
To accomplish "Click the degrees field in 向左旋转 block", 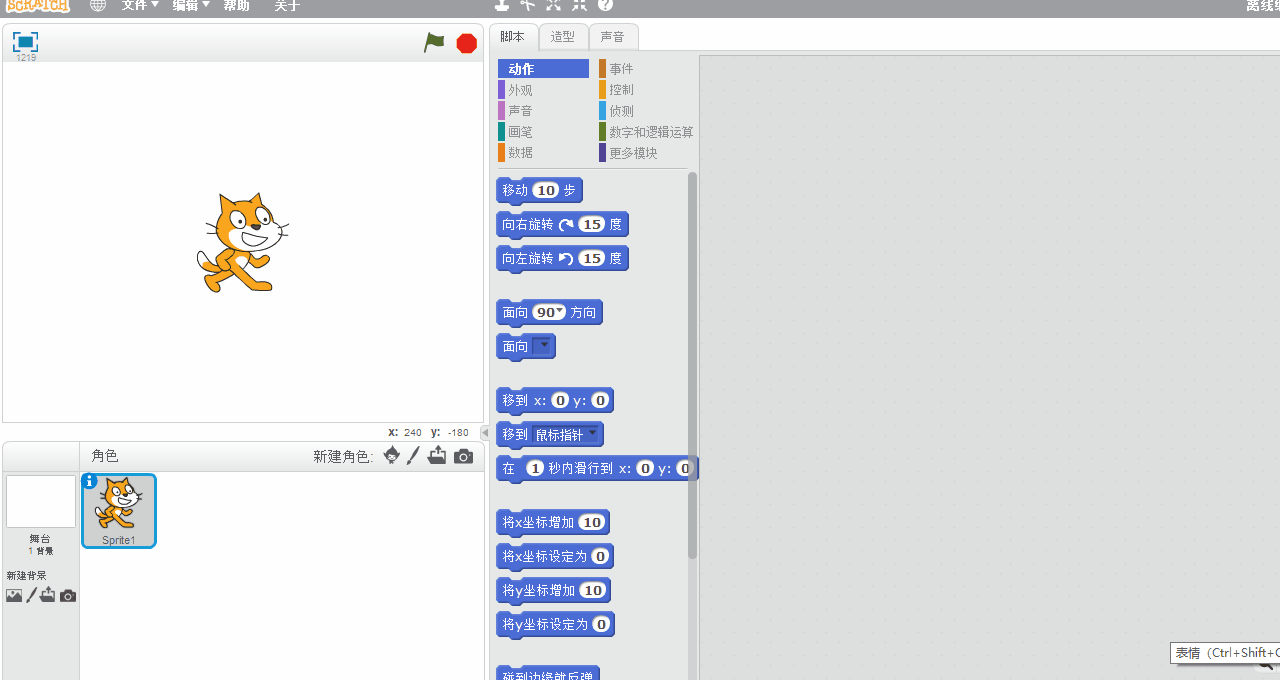I will click(593, 258).
